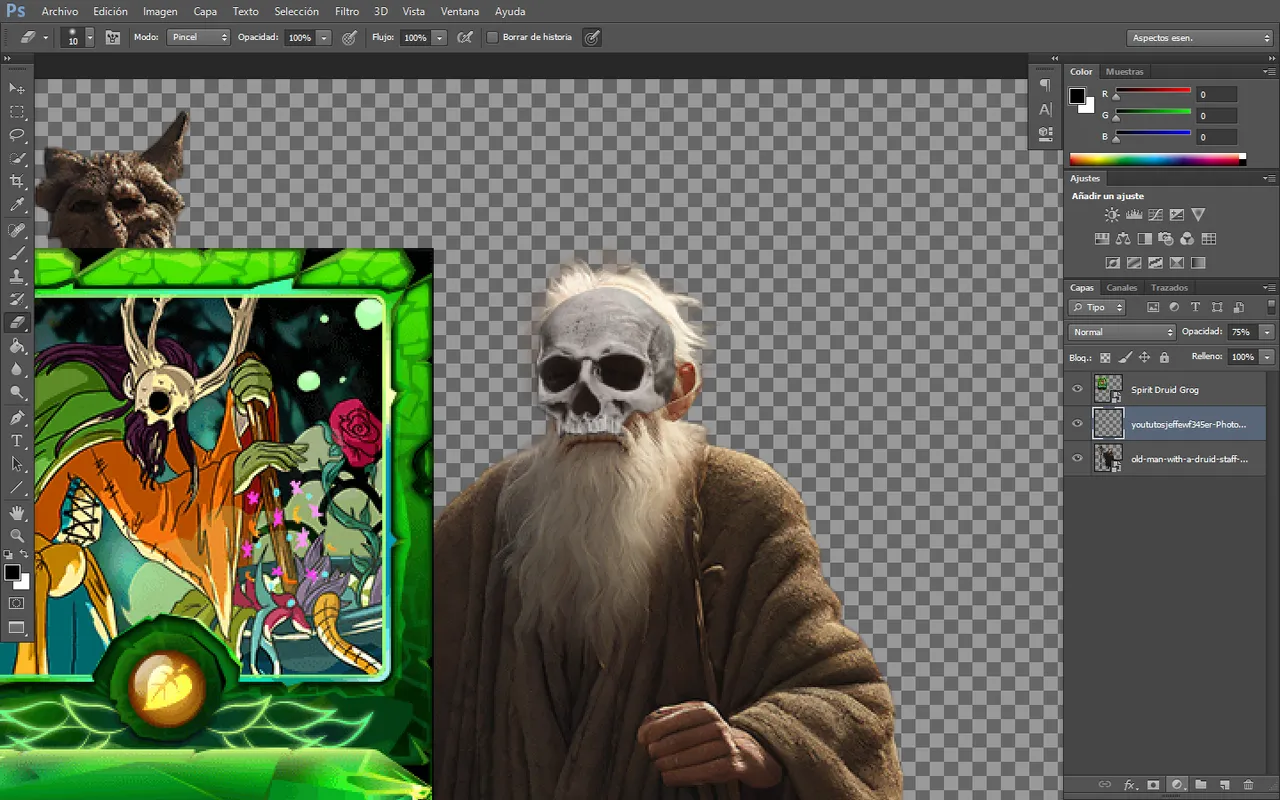Open the Filtro menu
Image resolution: width=1280 pixels, height=800 pixels.
pyautogui.click(x=347, y=12)
